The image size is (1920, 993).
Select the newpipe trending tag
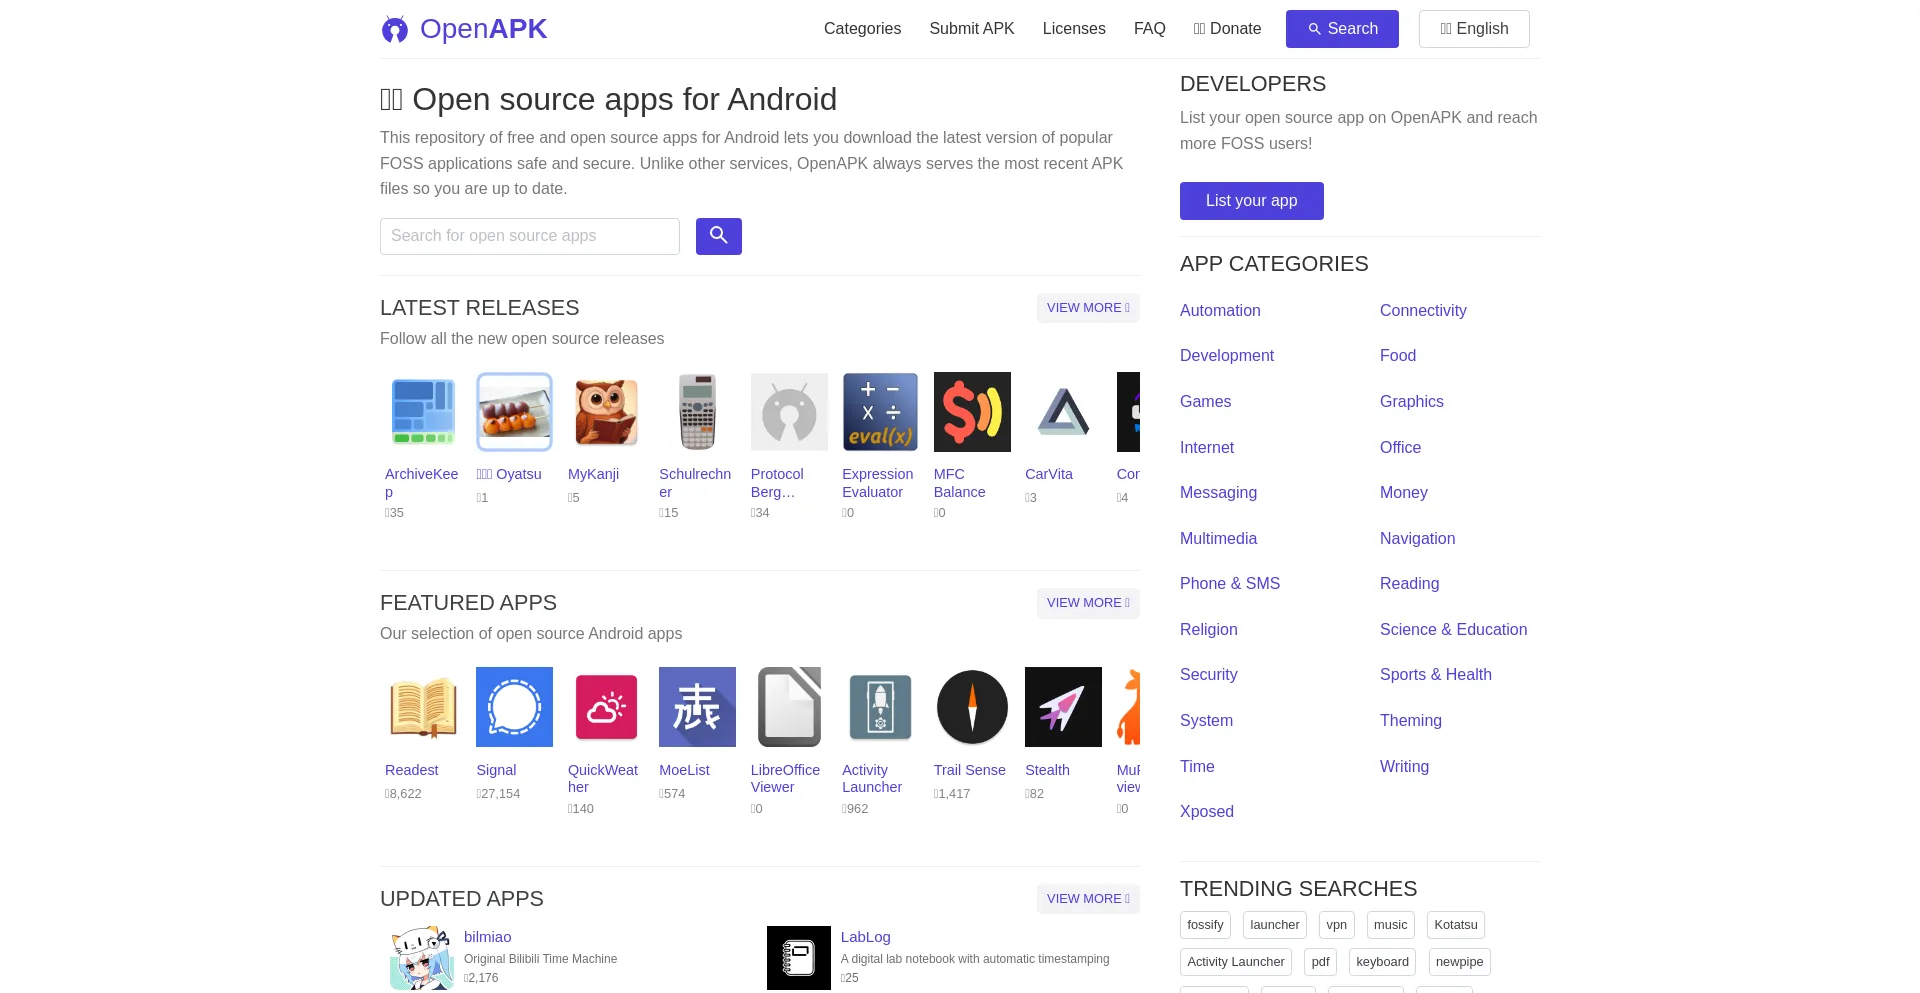[1460, 962]
